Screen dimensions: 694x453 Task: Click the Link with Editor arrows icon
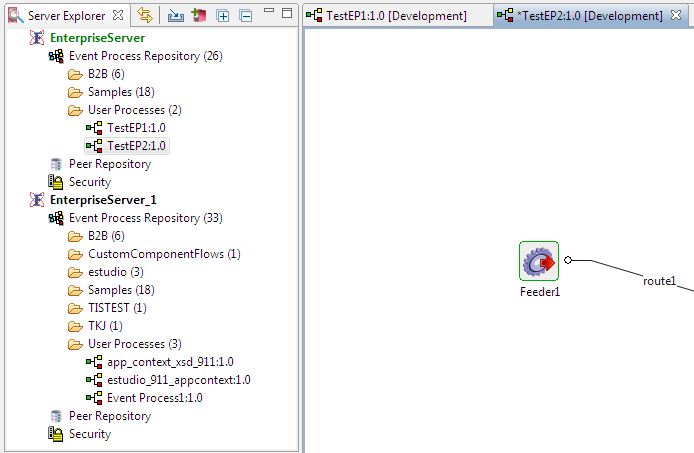click(x=145, y=15)
